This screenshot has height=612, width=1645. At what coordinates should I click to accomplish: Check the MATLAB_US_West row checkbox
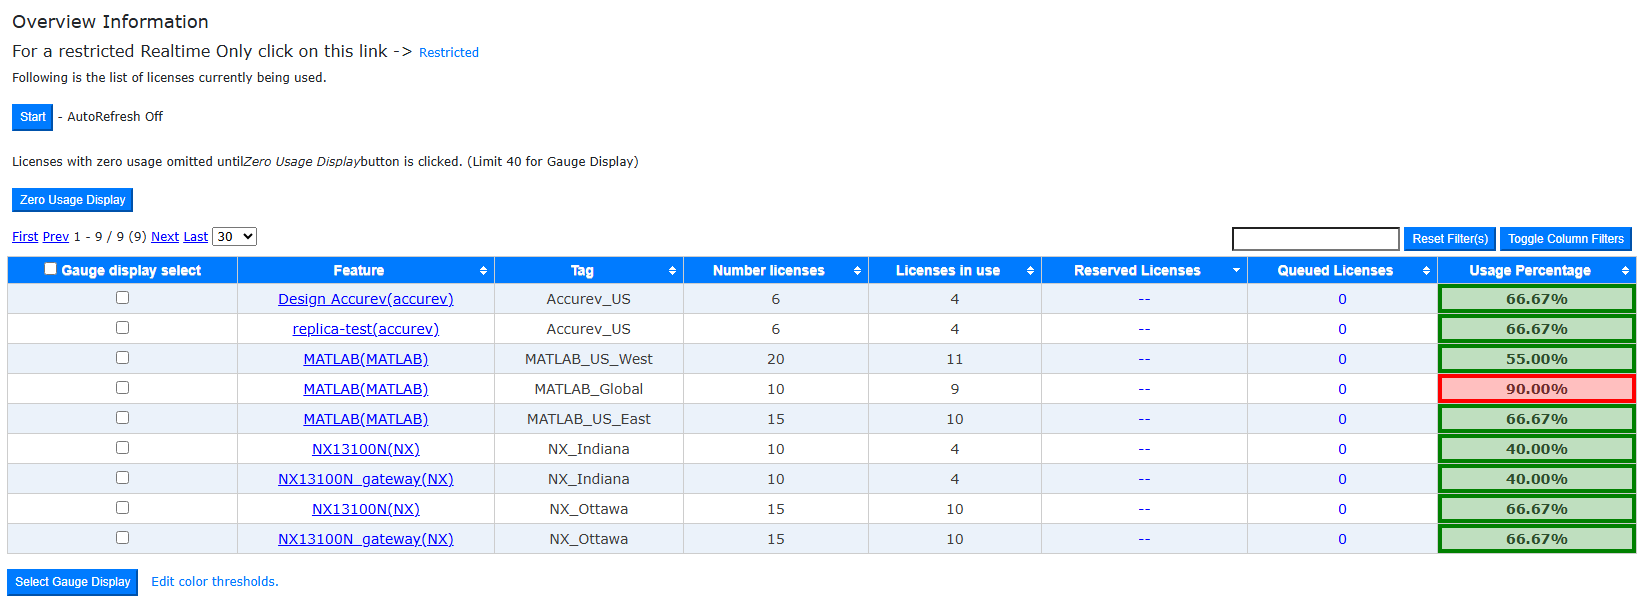(122, 357)
